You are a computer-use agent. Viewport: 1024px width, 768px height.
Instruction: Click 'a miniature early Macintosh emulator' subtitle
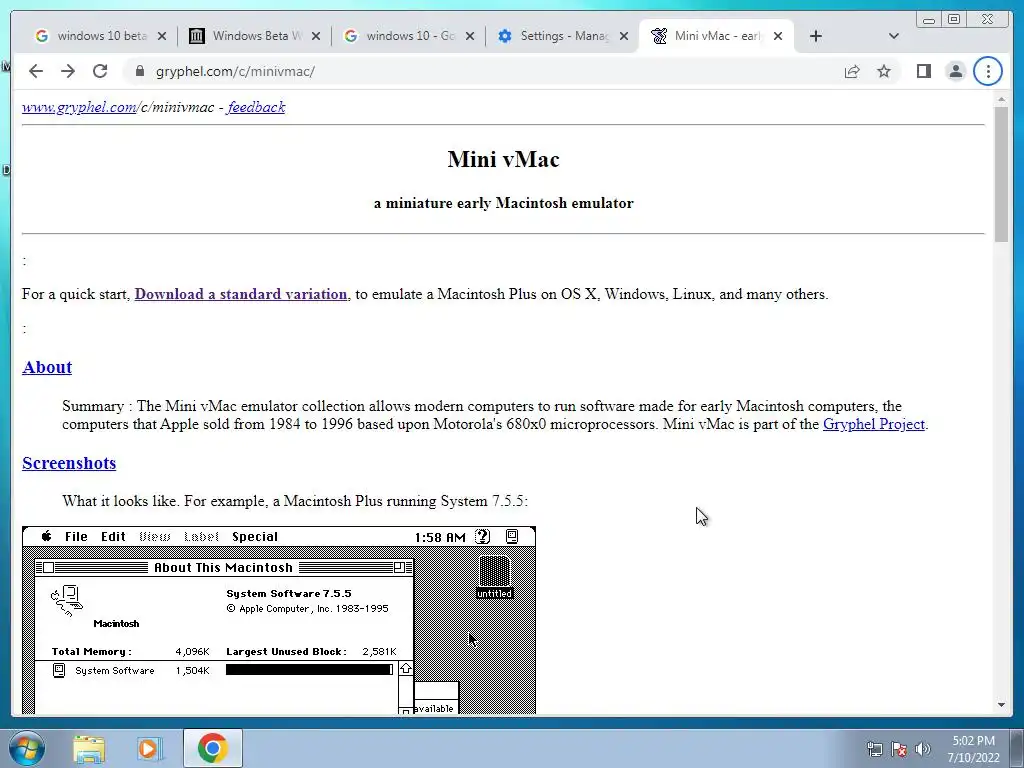click(x=504, y=203)
